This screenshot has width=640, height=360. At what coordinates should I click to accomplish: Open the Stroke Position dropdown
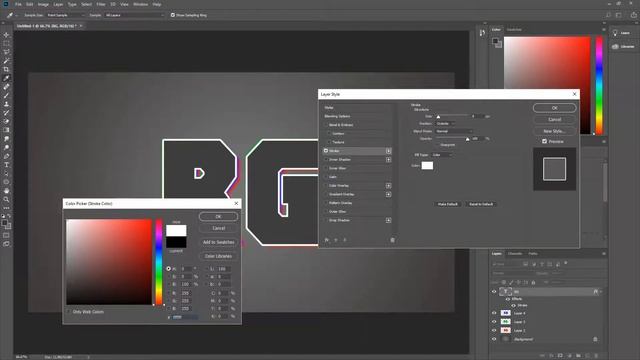[445, 124]
